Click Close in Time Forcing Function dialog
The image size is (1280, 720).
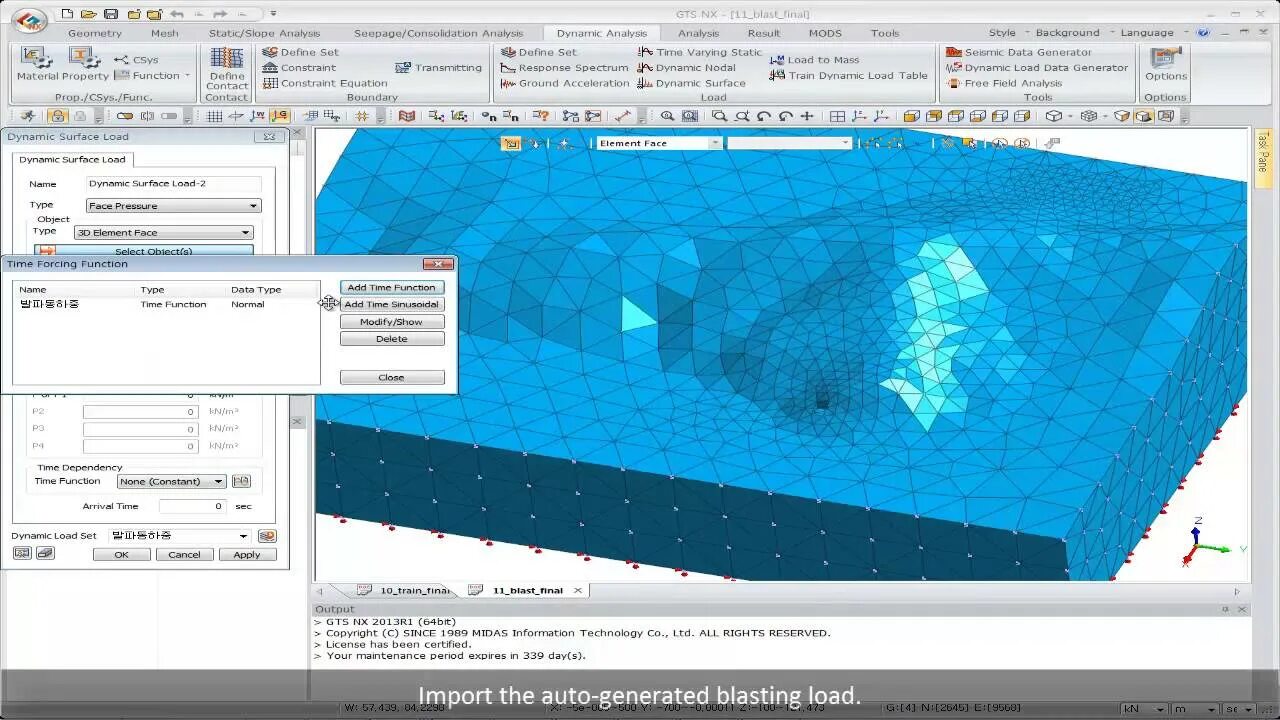point(392,377)
